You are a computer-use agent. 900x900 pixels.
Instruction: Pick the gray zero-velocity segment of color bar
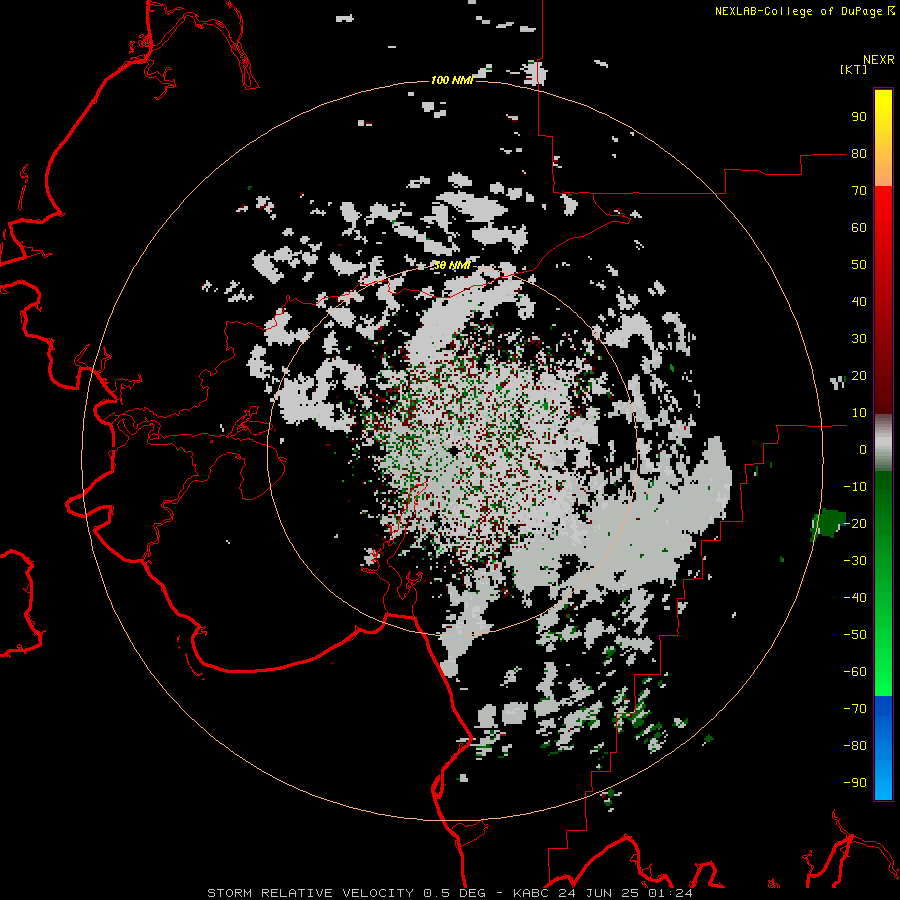coord(883,442)
